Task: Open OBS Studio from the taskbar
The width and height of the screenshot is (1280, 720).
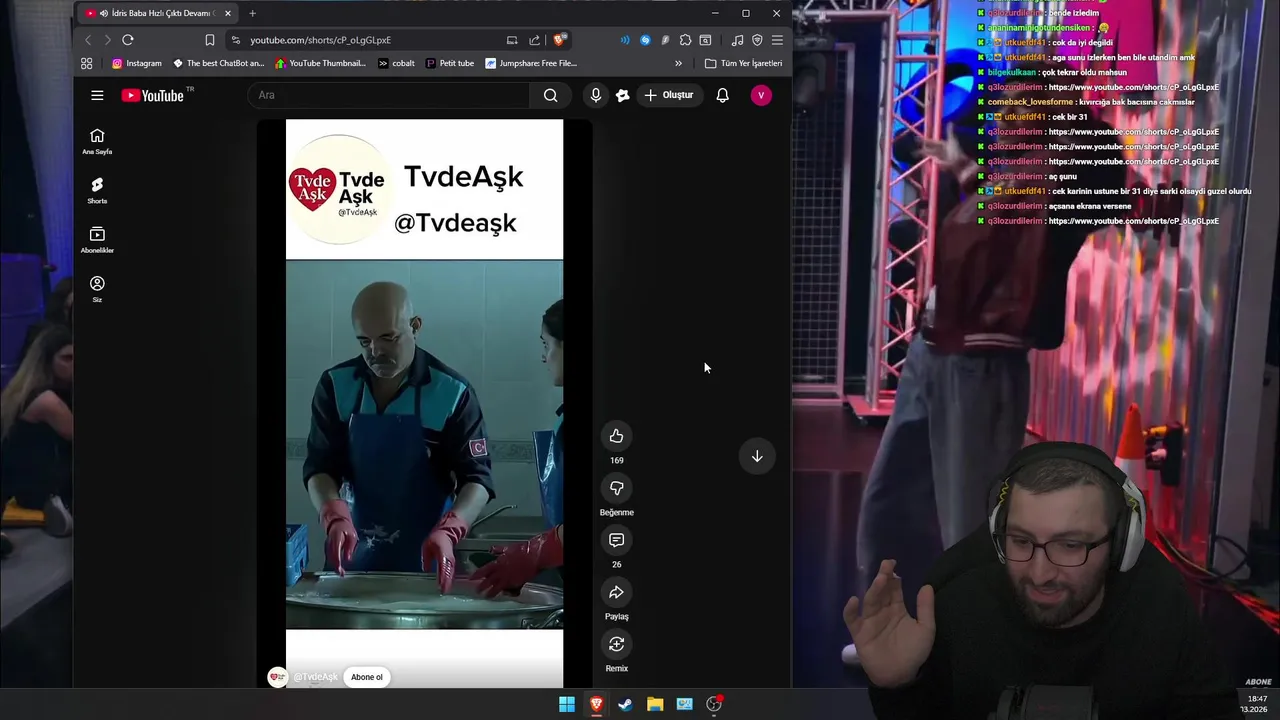Action: [x=714, y=704]
